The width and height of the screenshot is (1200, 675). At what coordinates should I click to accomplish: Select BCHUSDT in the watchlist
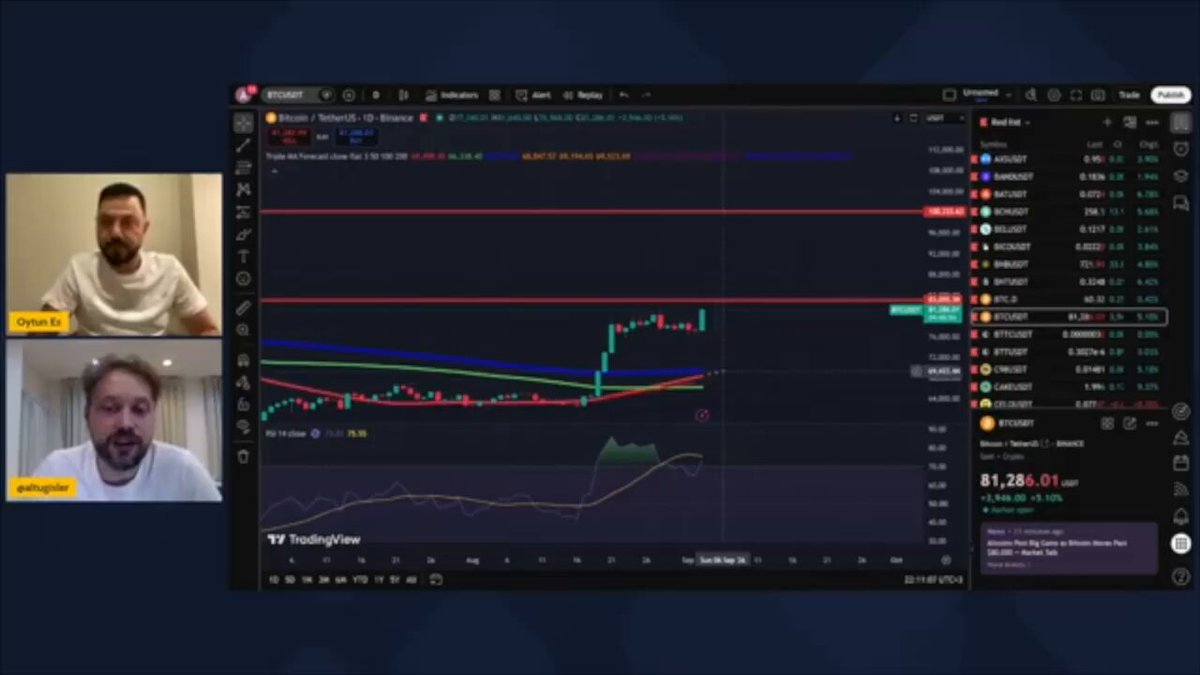pos(1069,212)
